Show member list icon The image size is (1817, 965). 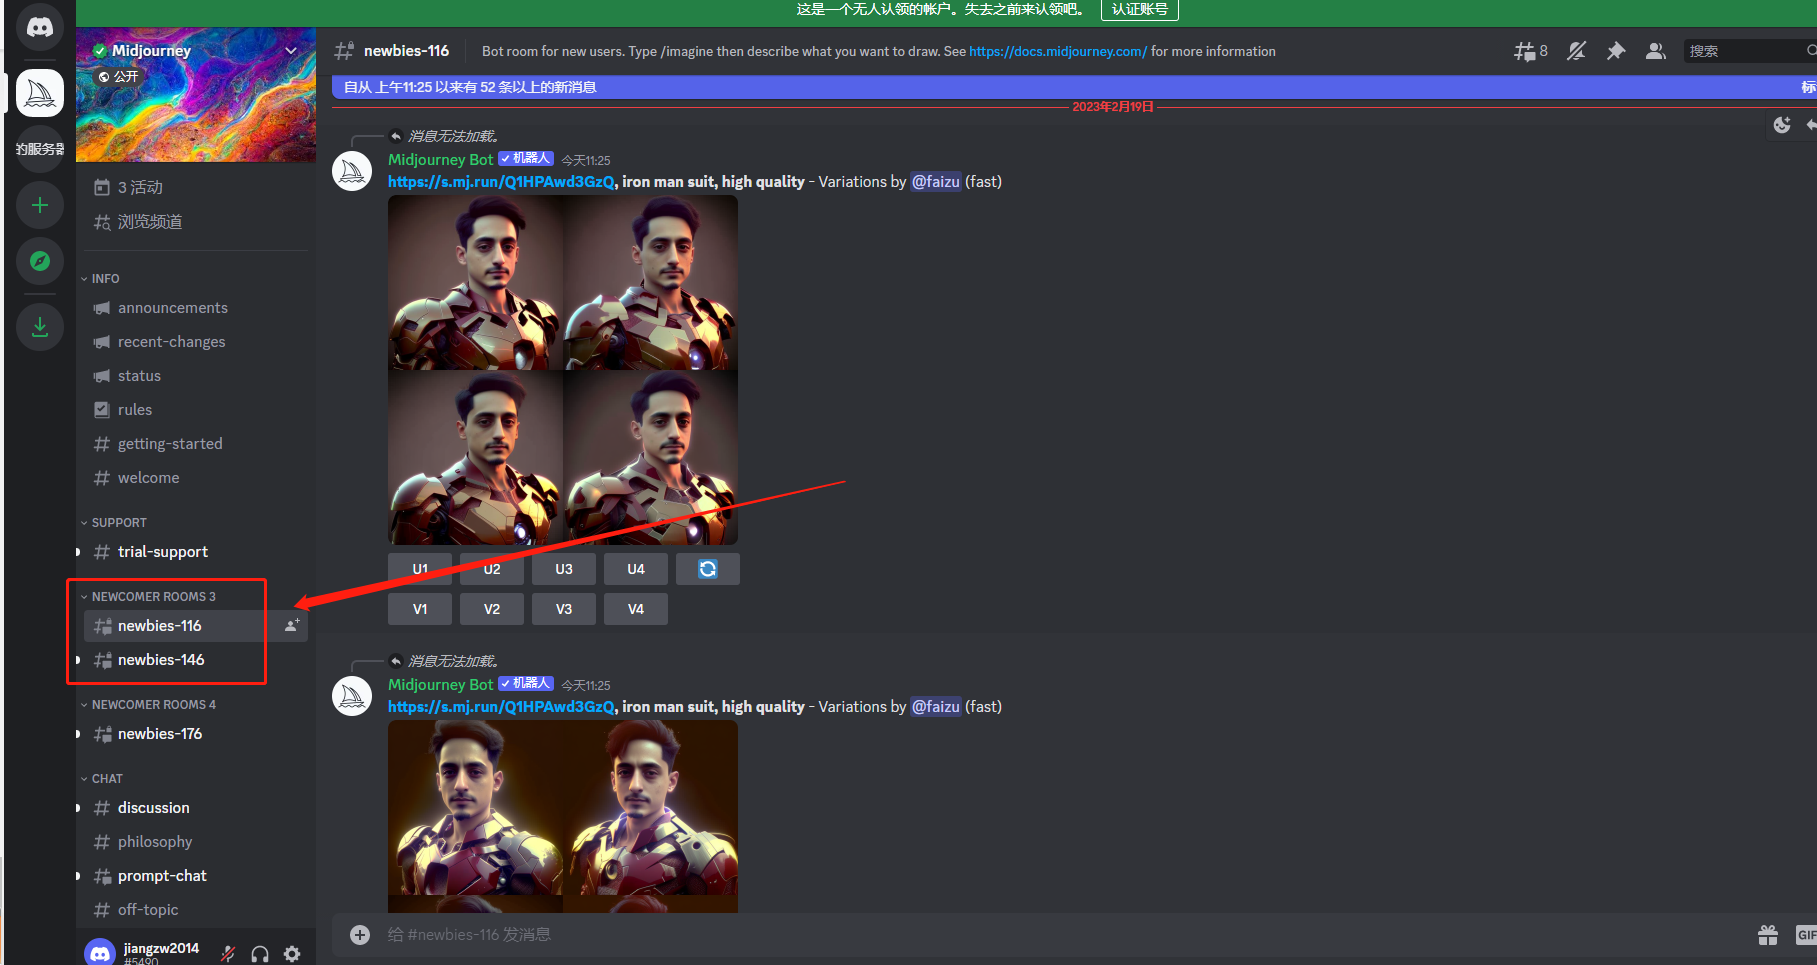pyautogui.click(x=1656, y=51)
